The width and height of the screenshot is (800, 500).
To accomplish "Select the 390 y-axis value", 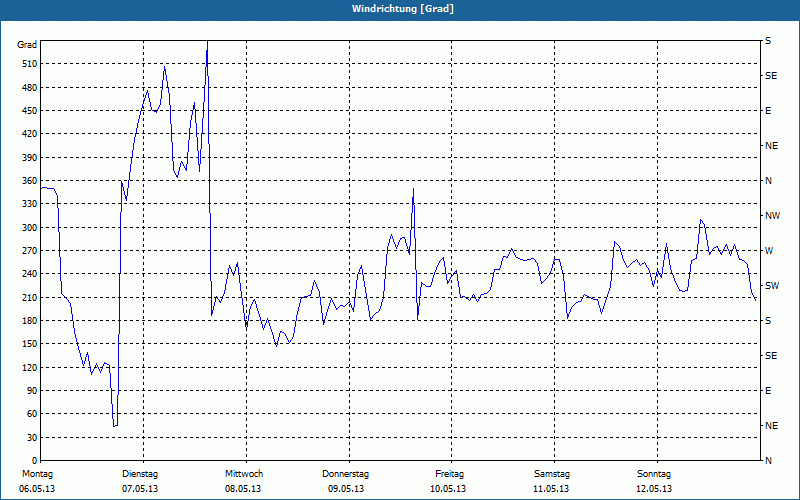I will coord(30,157).
